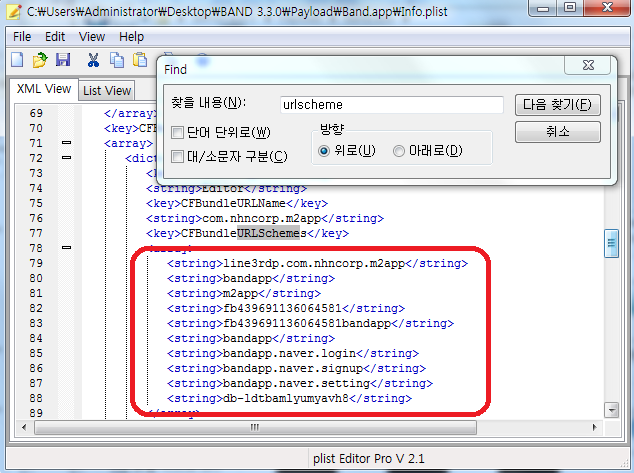The width and height of the screenshot is (634, 473).
Task: Copy selection with the Copy icon
Action: (x=117, y=60)
